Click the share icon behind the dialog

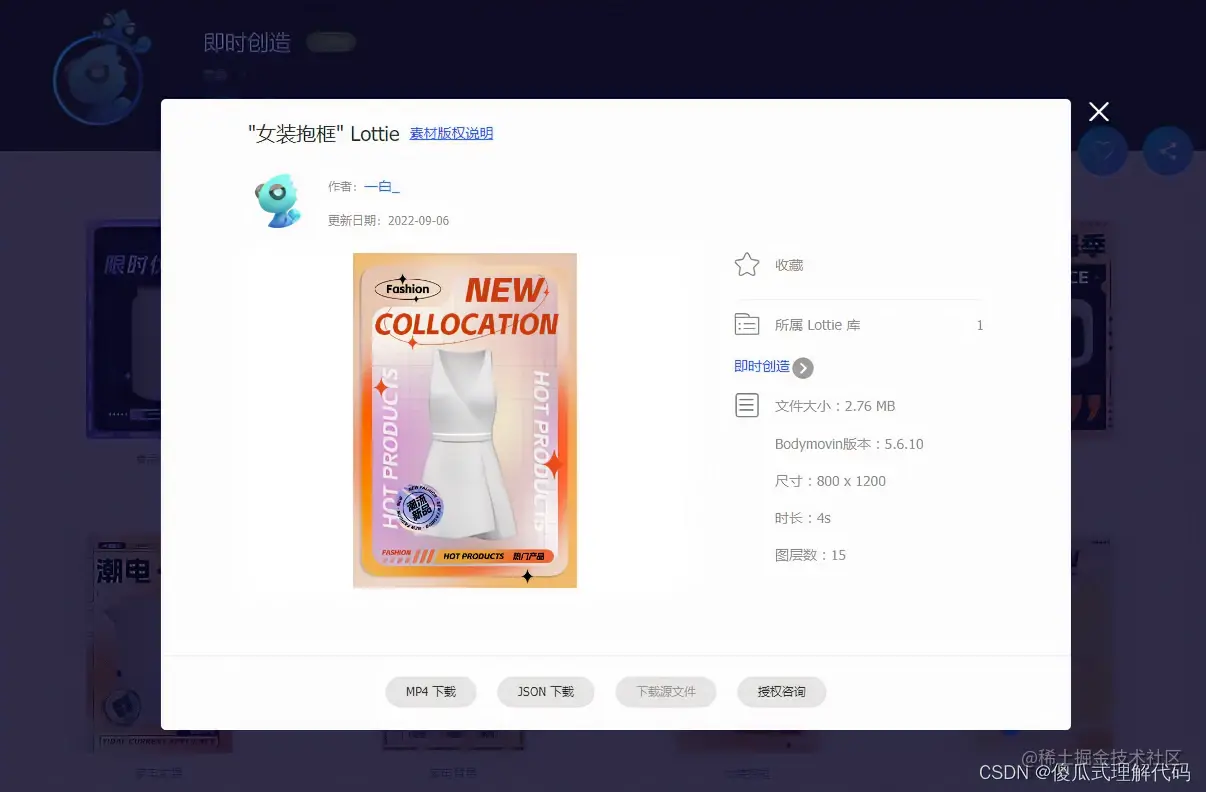pos(1168,151)
